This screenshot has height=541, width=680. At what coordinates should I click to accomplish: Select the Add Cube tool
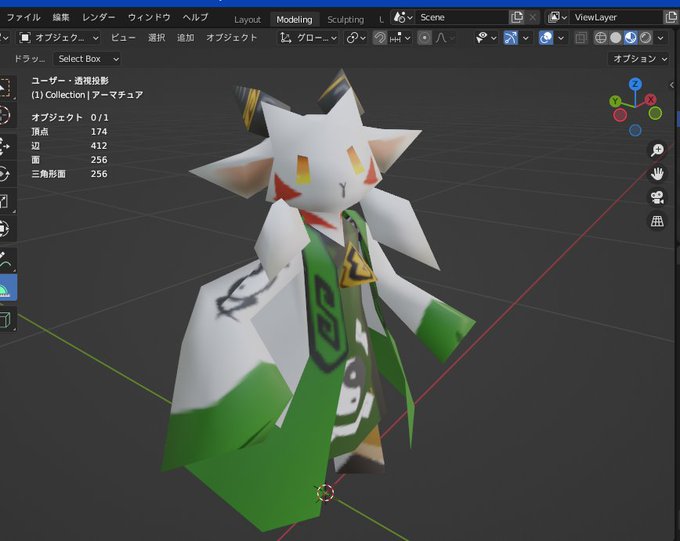point(5,319)
